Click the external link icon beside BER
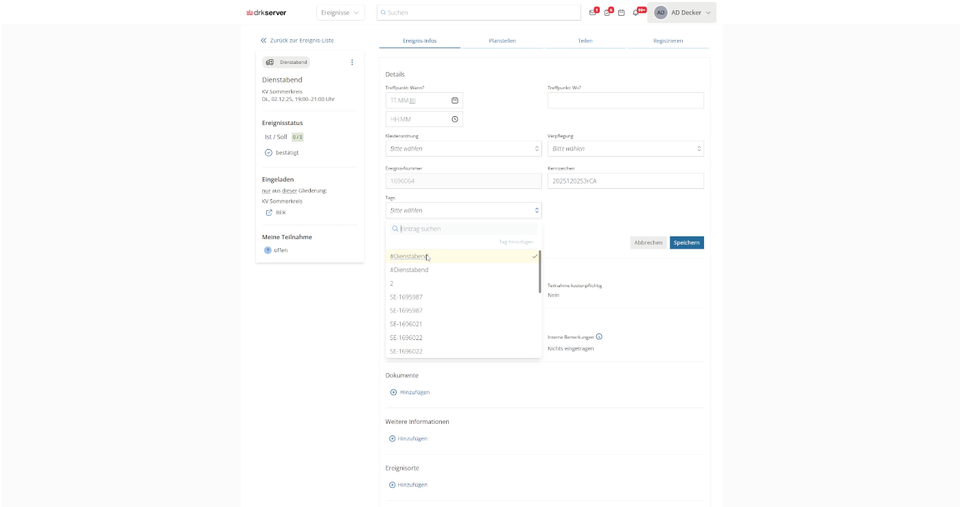This screenshot has height=507, width=960. point(268,212)
